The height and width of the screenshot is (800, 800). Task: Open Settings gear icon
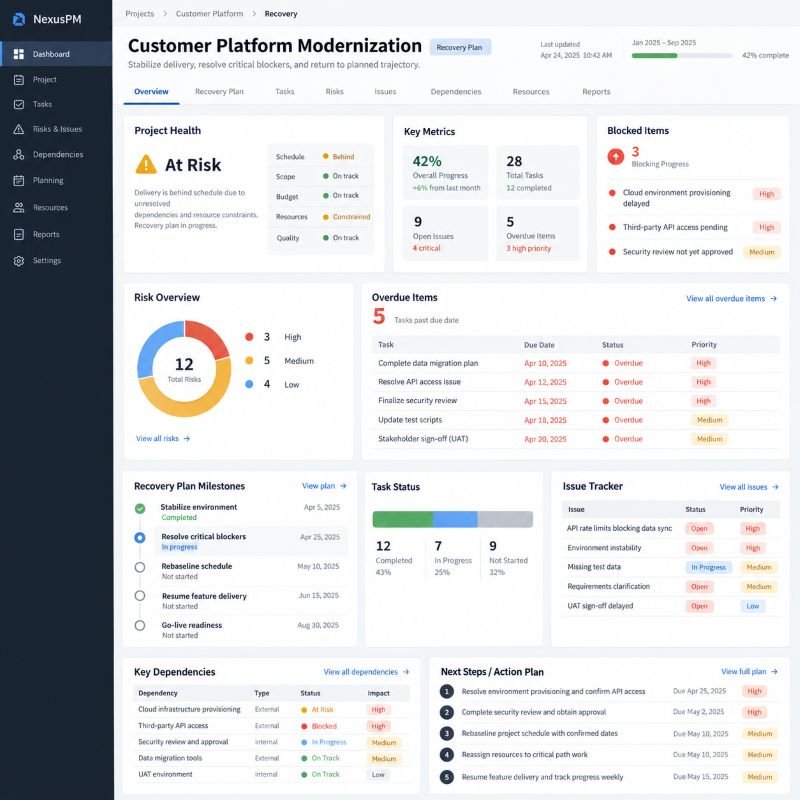[19, 261]
